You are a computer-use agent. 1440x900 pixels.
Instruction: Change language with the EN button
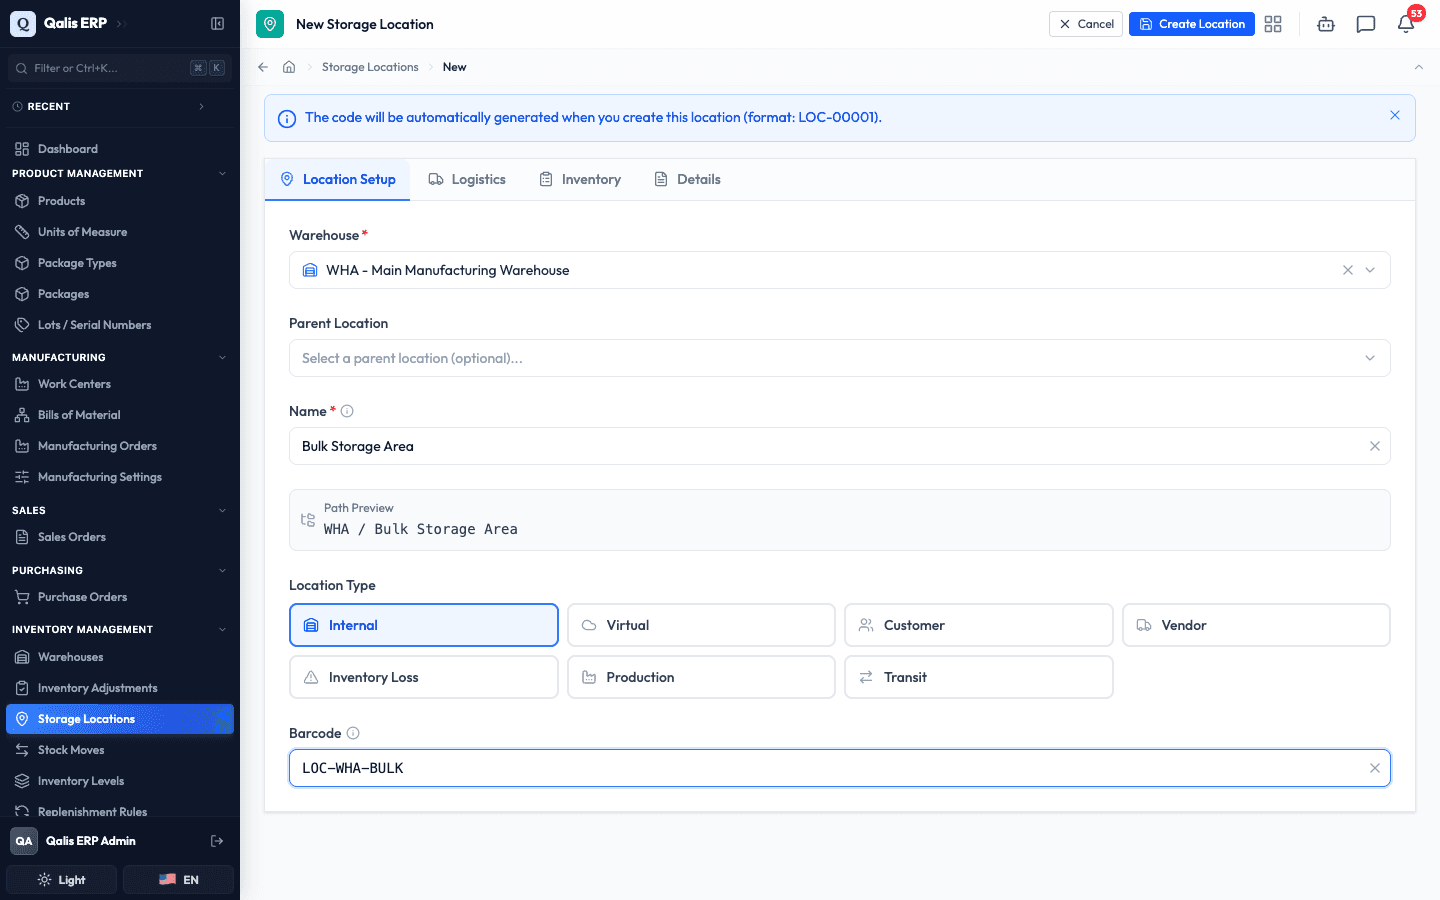[x=179, y=880]
